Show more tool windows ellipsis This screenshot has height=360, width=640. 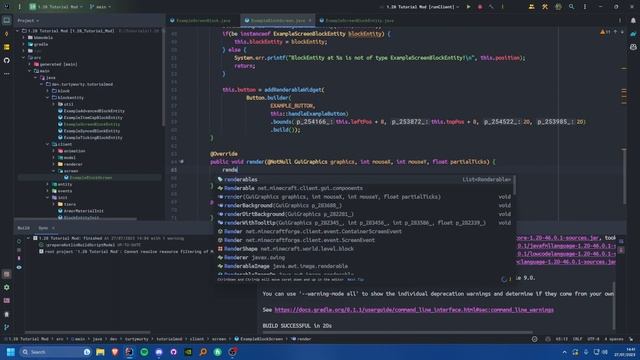[x=7, y=74]
